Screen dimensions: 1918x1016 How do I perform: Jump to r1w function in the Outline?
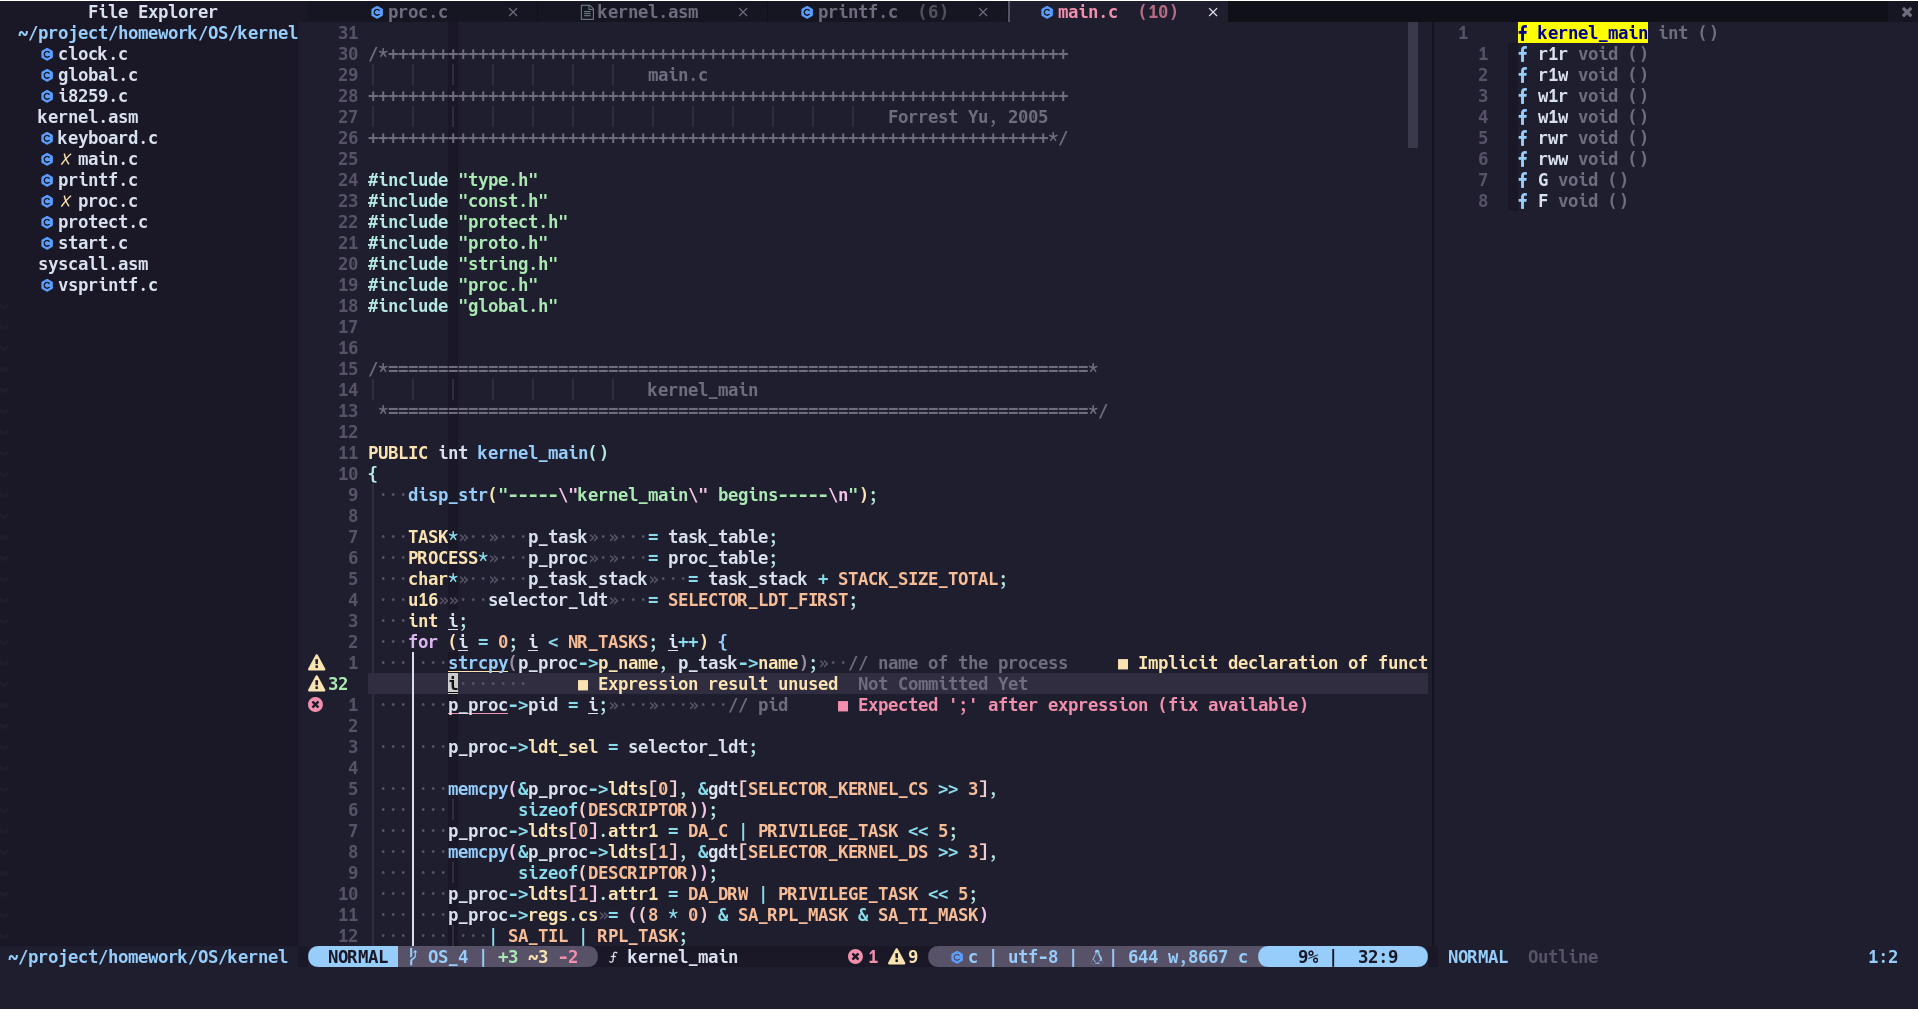click(1552, 75)
